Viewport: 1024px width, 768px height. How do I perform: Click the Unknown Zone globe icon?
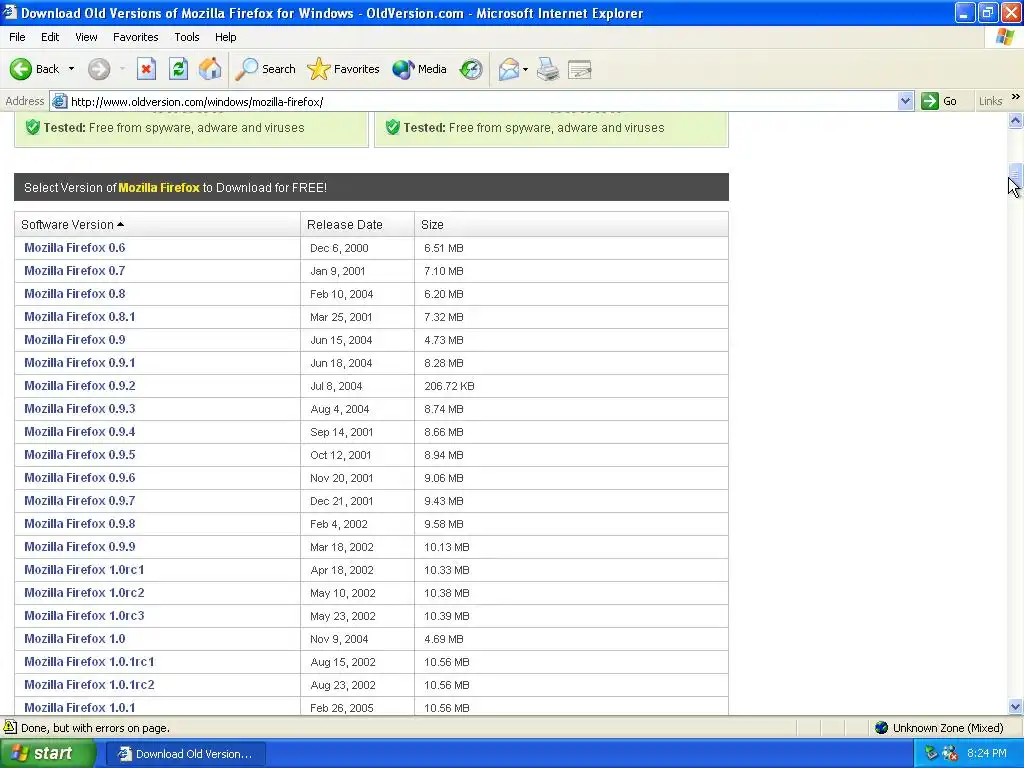pos(882,728)
